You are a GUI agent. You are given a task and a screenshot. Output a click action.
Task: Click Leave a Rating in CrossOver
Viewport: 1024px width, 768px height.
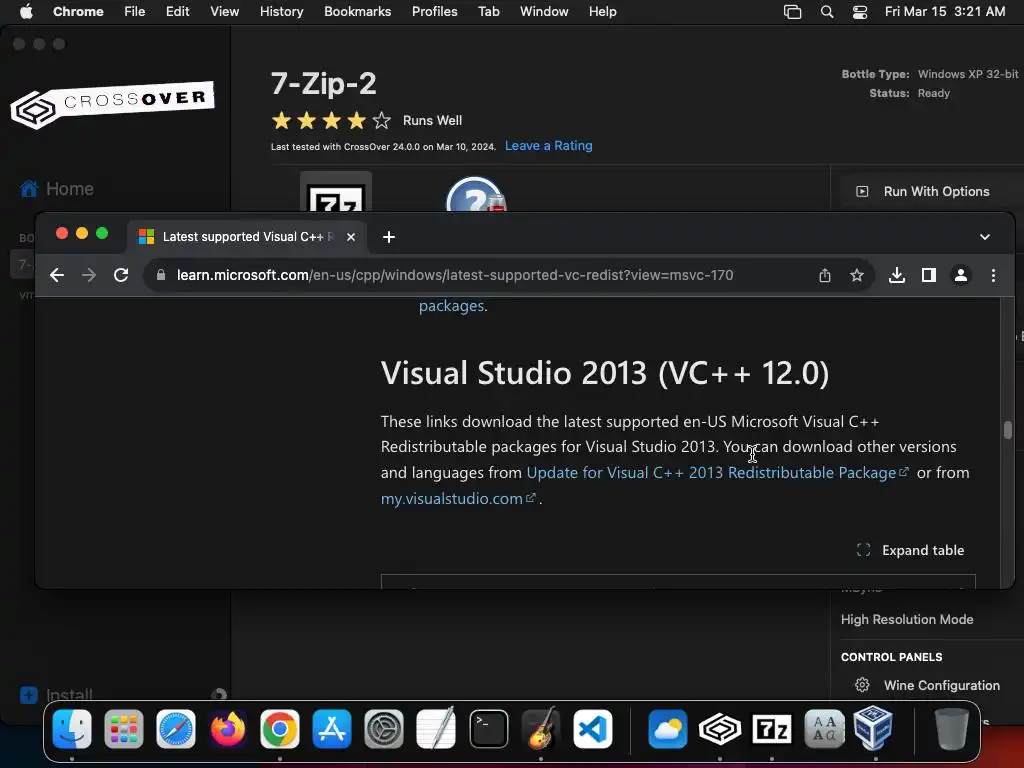click(549, 146)
